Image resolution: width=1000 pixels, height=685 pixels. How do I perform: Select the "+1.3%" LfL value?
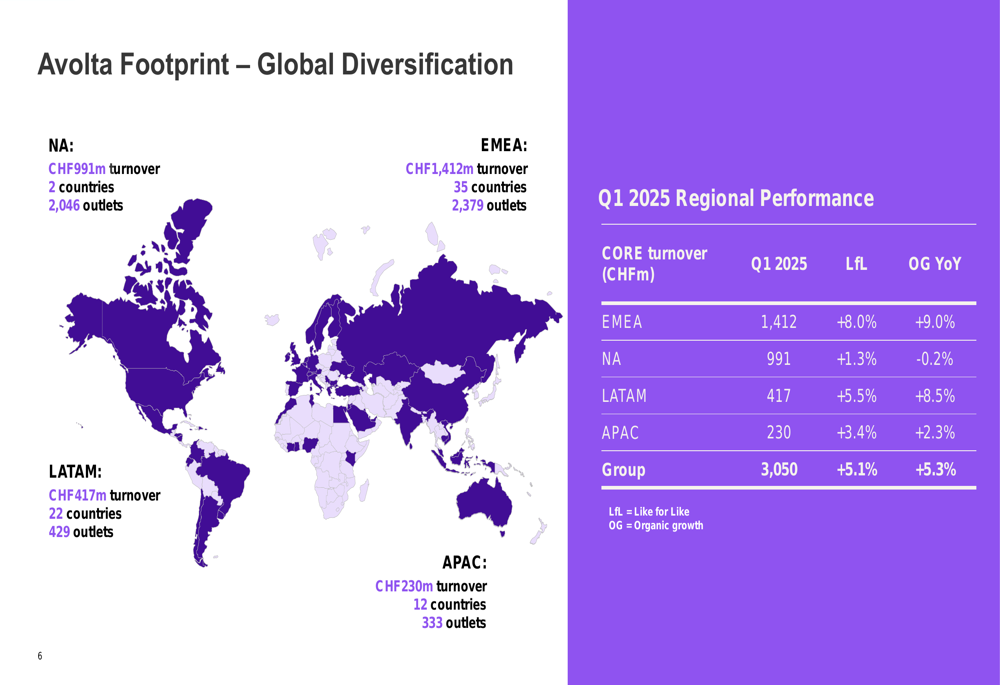pyautogui.click(x=857, y=359)
